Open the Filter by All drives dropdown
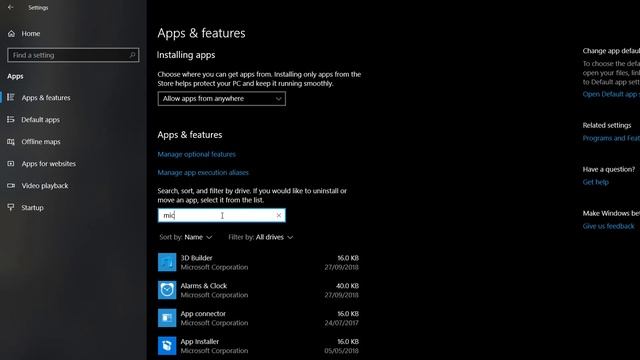This screenshot has width=640, height=360. (x=261, y=237)
